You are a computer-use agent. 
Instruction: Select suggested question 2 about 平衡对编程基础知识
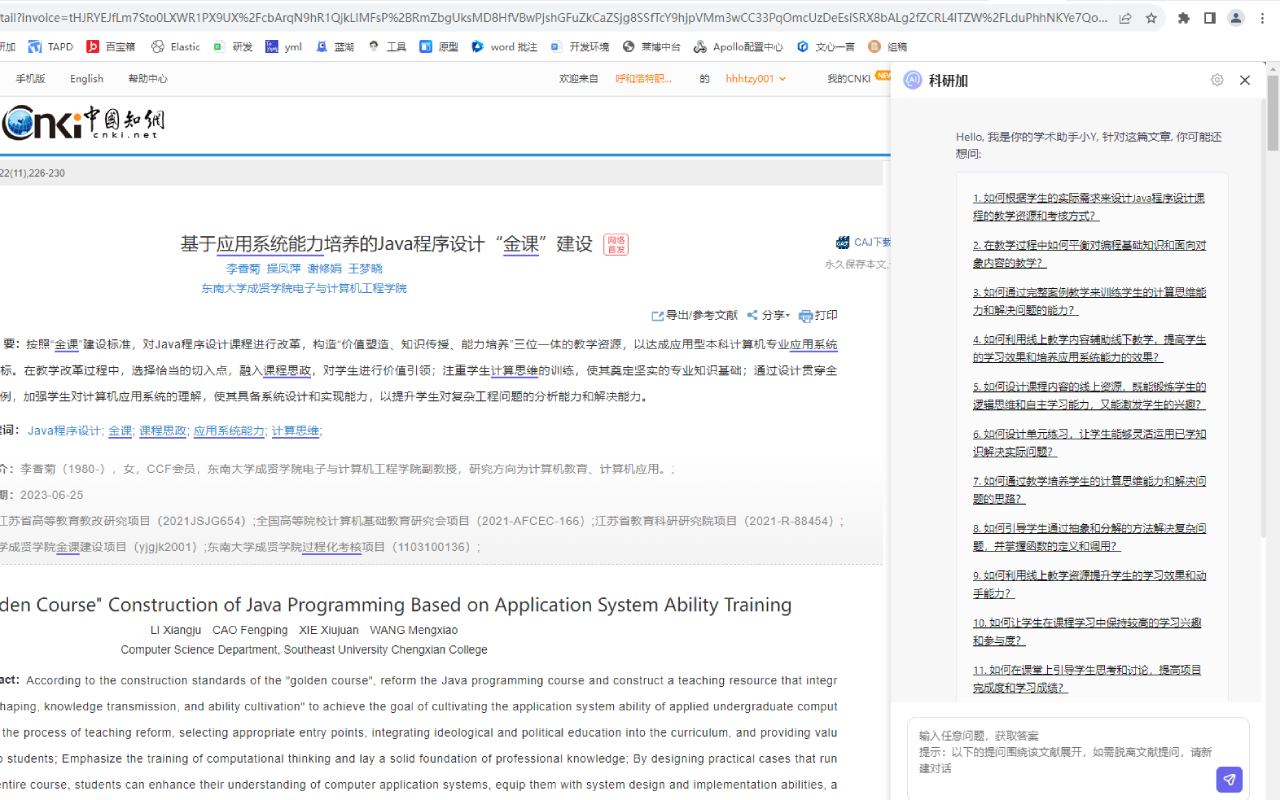pos(1089,254)
